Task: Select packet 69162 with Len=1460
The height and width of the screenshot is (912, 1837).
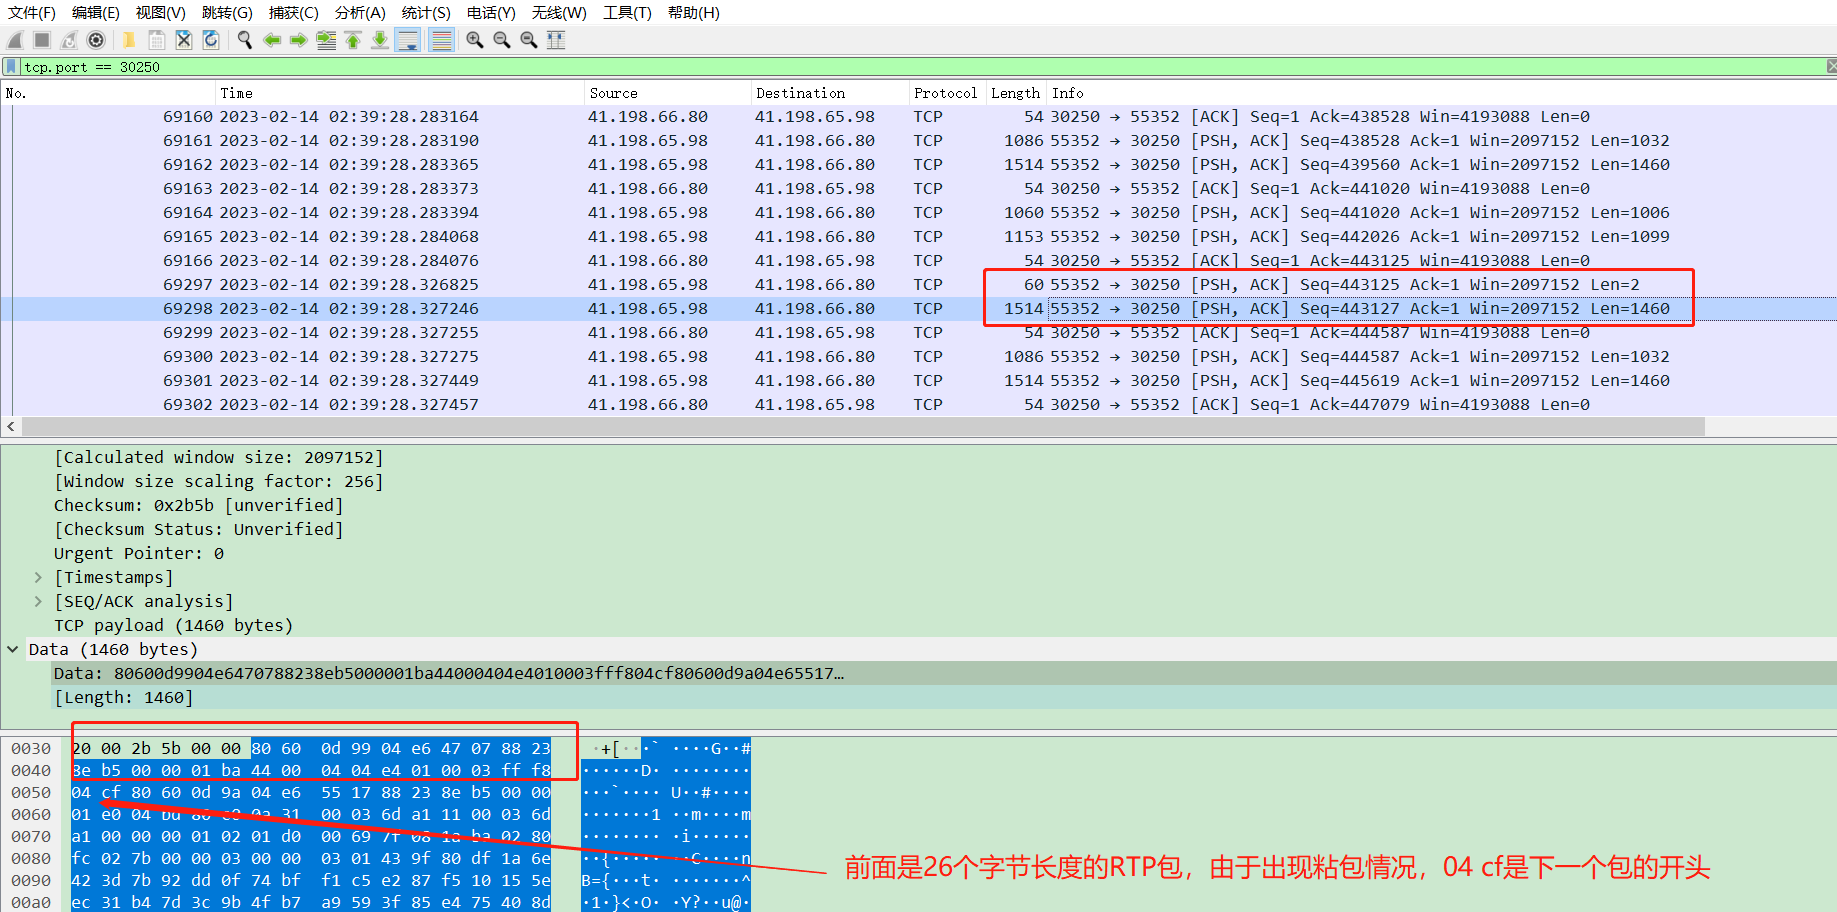Action: [x=918, y=165]
